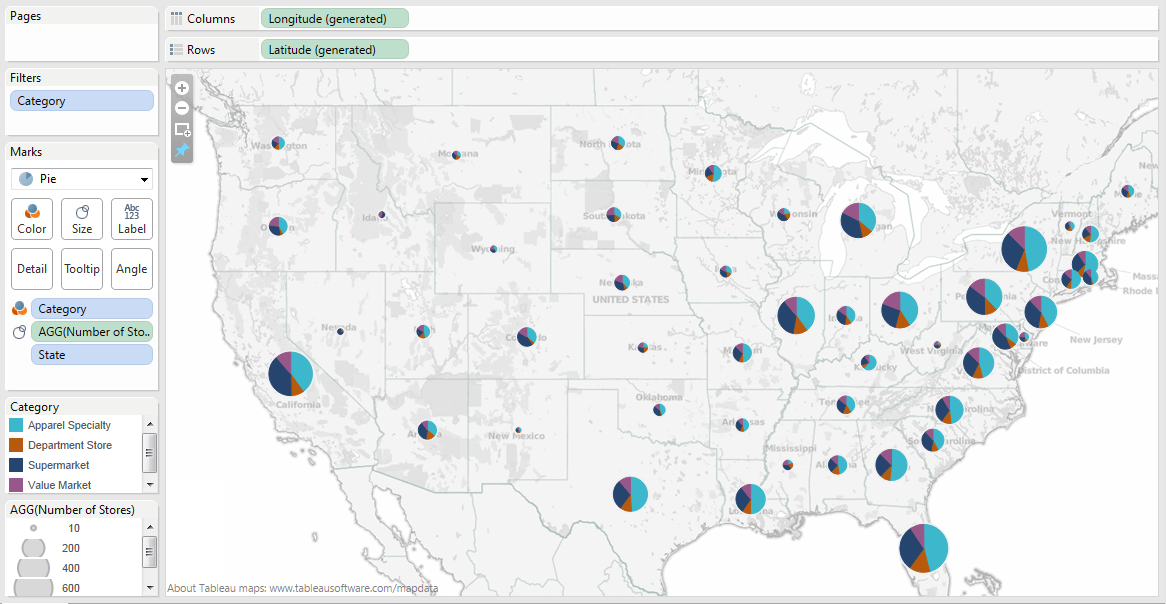The width and height of the screenshot is (1166, 604).
Task: Toggle the pushpin to reset the map view
Action: pos(181,150)
